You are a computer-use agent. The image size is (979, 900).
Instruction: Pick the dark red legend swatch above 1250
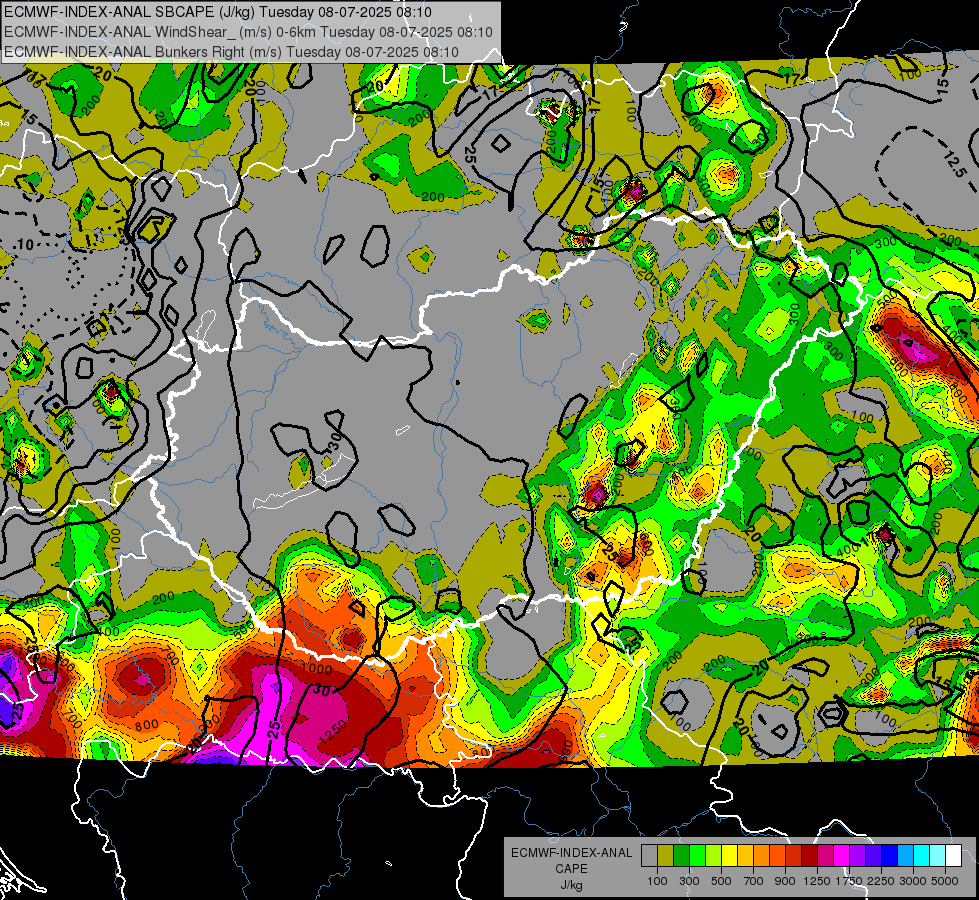coord(810,855)
